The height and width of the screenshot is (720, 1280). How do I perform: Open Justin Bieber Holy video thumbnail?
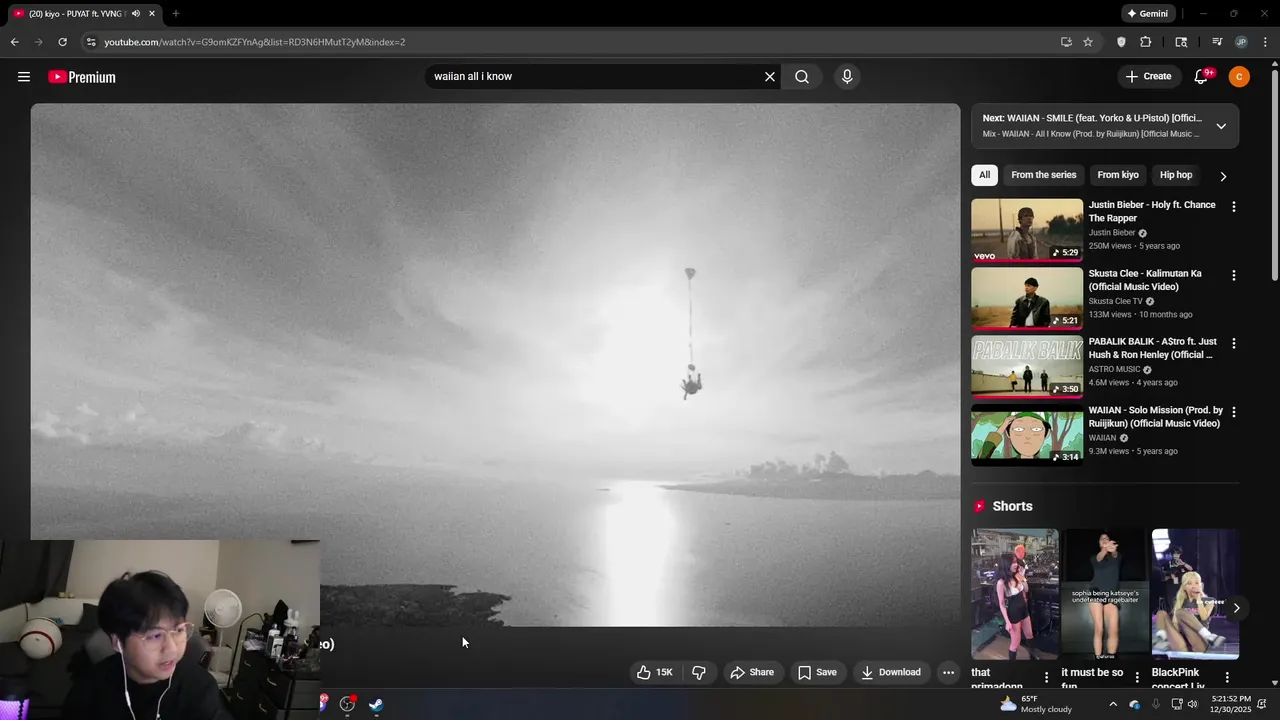click(1027, 230)
